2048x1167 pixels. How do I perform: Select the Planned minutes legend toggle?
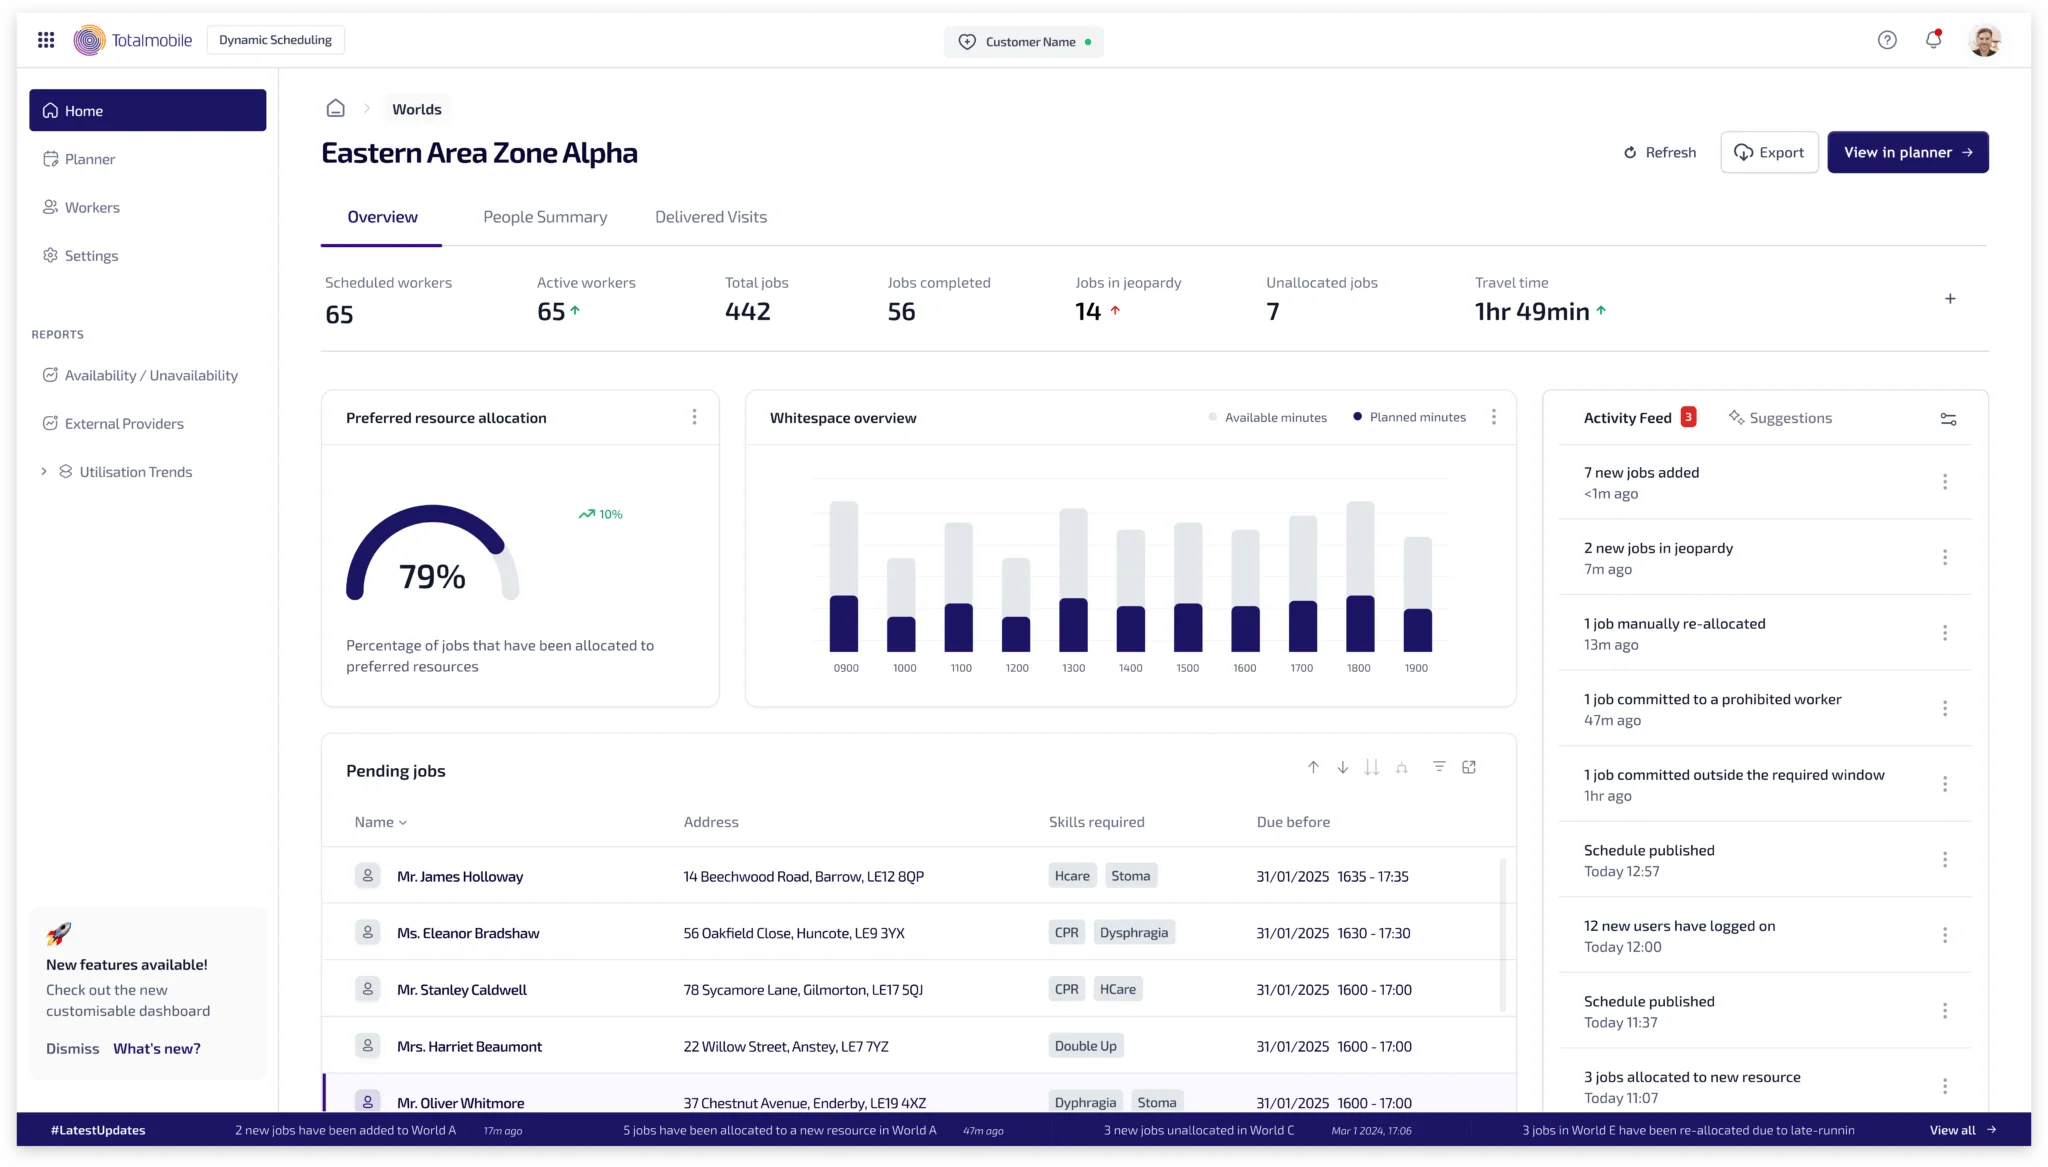[1408, 417]
